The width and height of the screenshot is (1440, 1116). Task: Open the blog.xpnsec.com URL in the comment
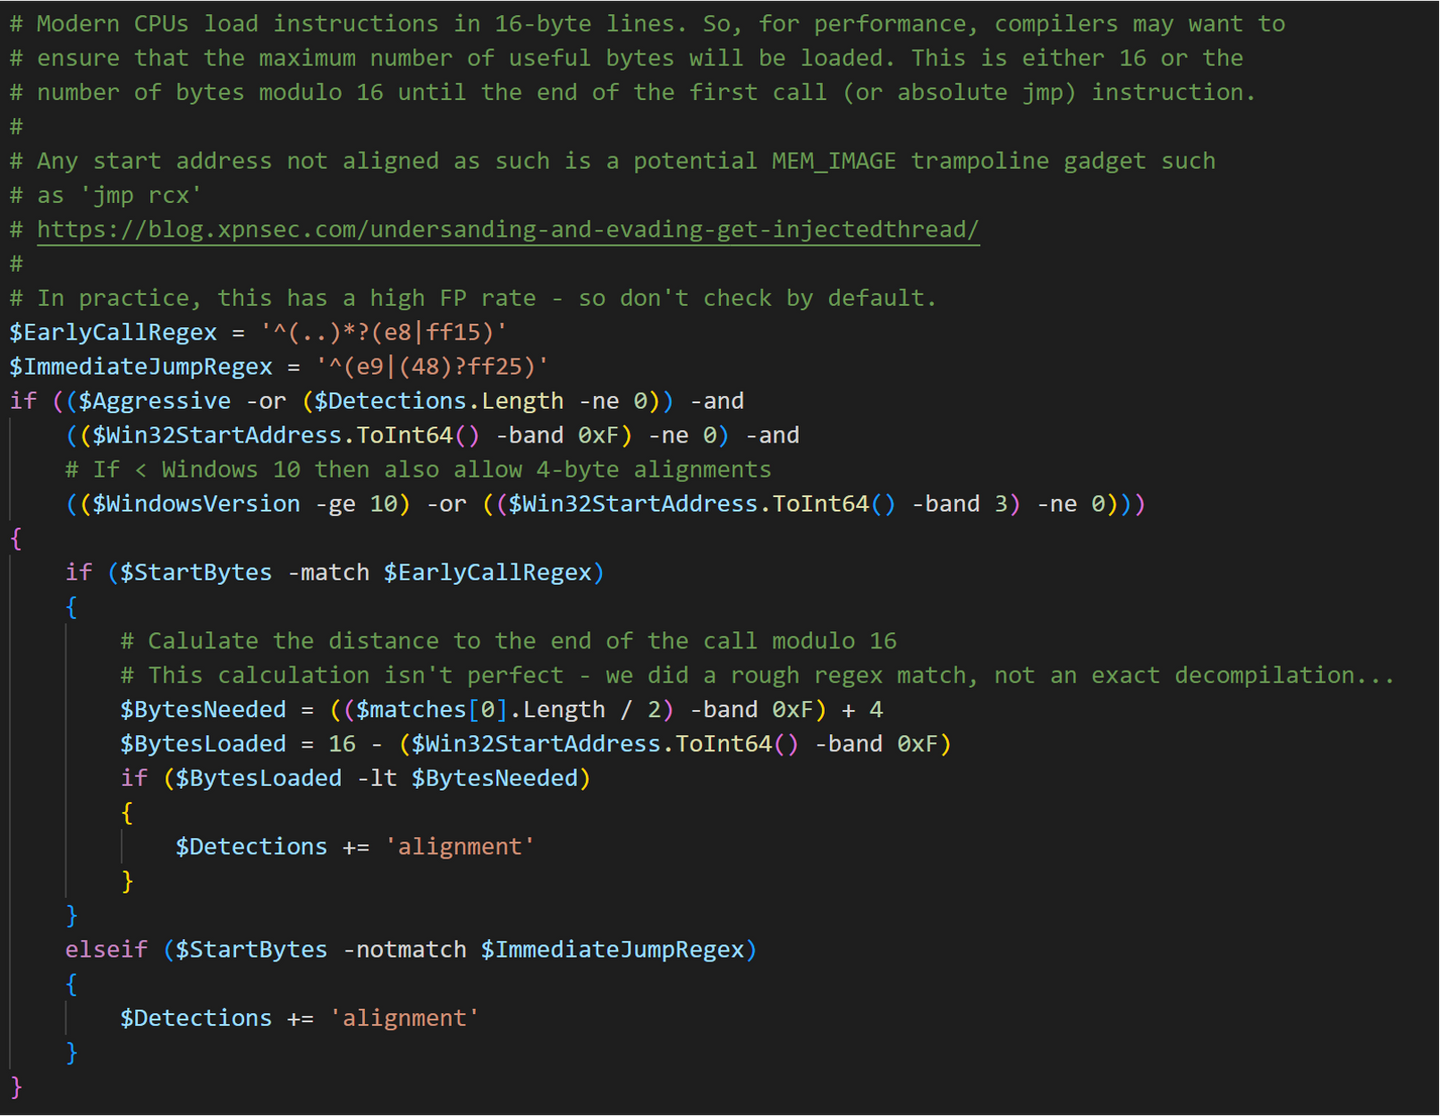(x=508, y=229)
